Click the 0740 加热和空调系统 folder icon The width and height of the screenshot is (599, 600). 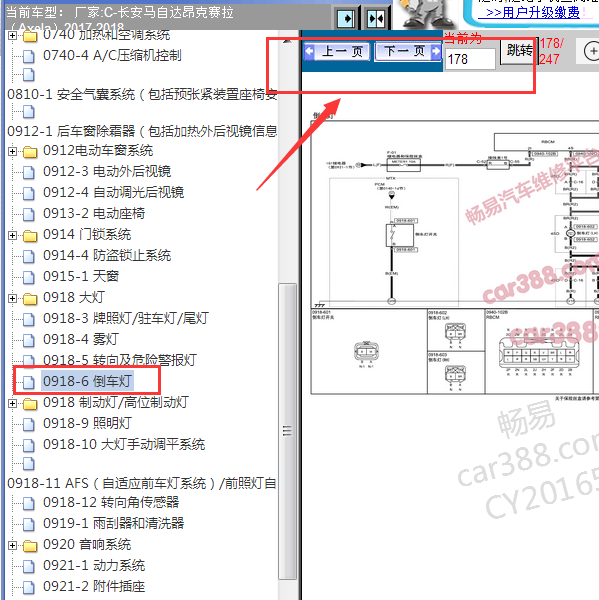pos(30,36)
